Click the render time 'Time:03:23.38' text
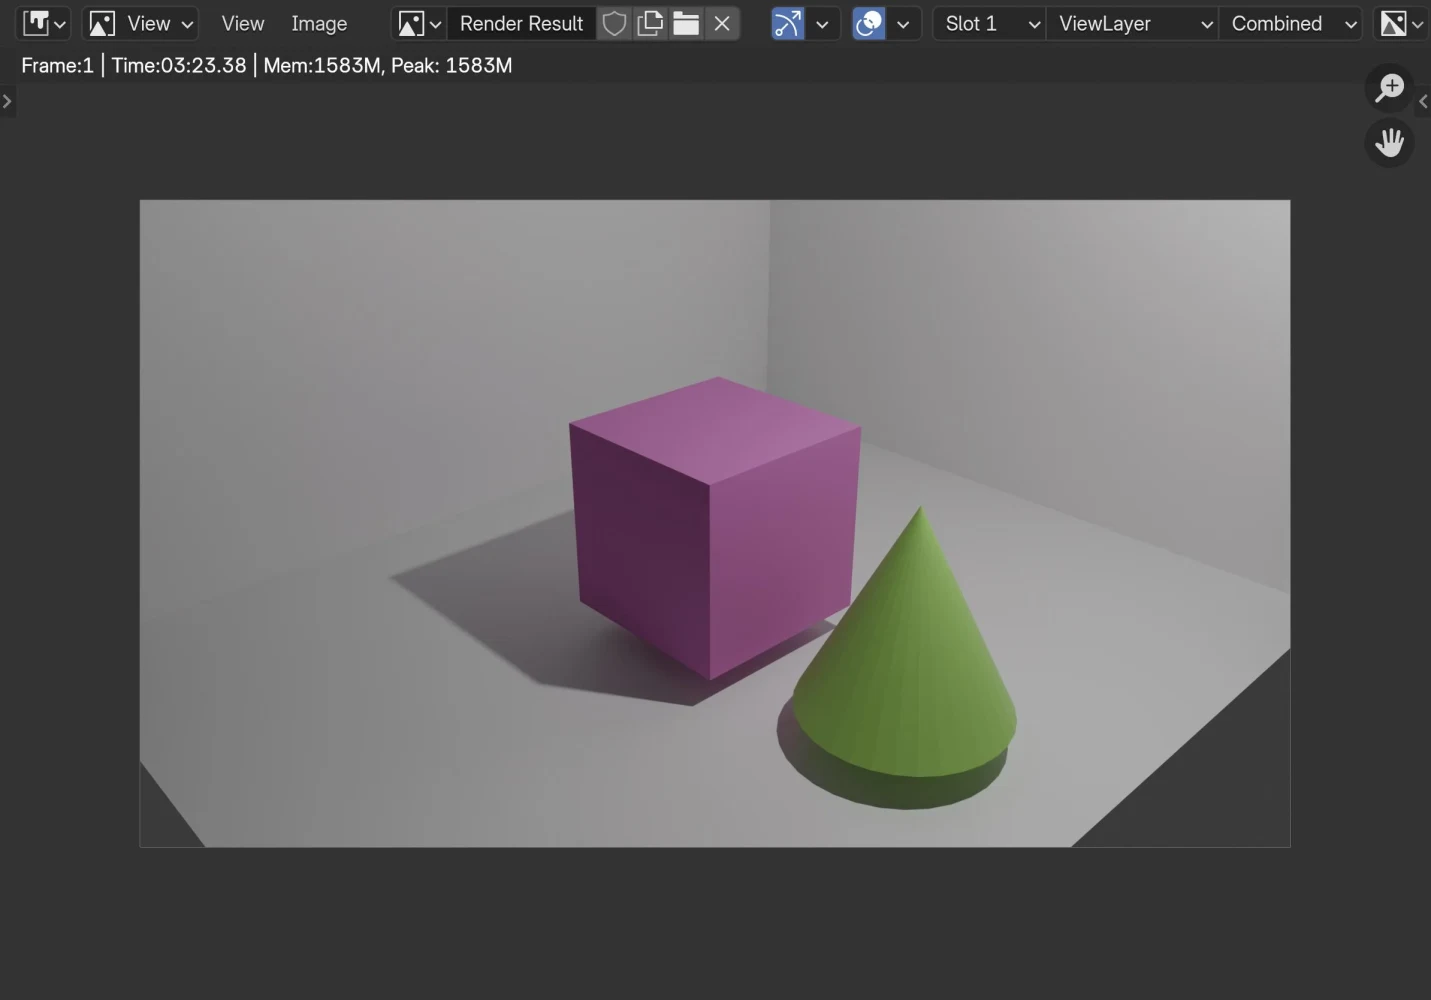This screenshot has width=1431, height=1000. click(x=179, y=65)
